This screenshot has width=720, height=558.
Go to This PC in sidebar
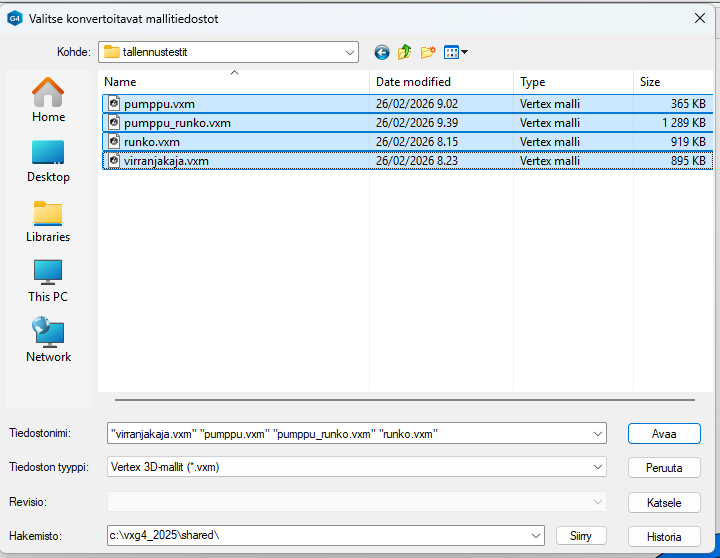48,281
